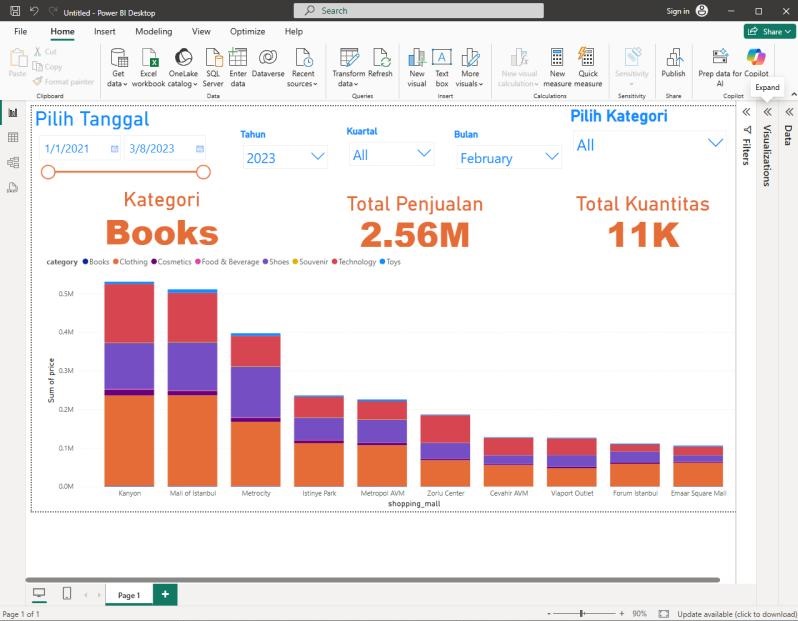Create a New measure
Image resolution: width=798 pixels, height=621 pixels.
click(x=557, y=58)
